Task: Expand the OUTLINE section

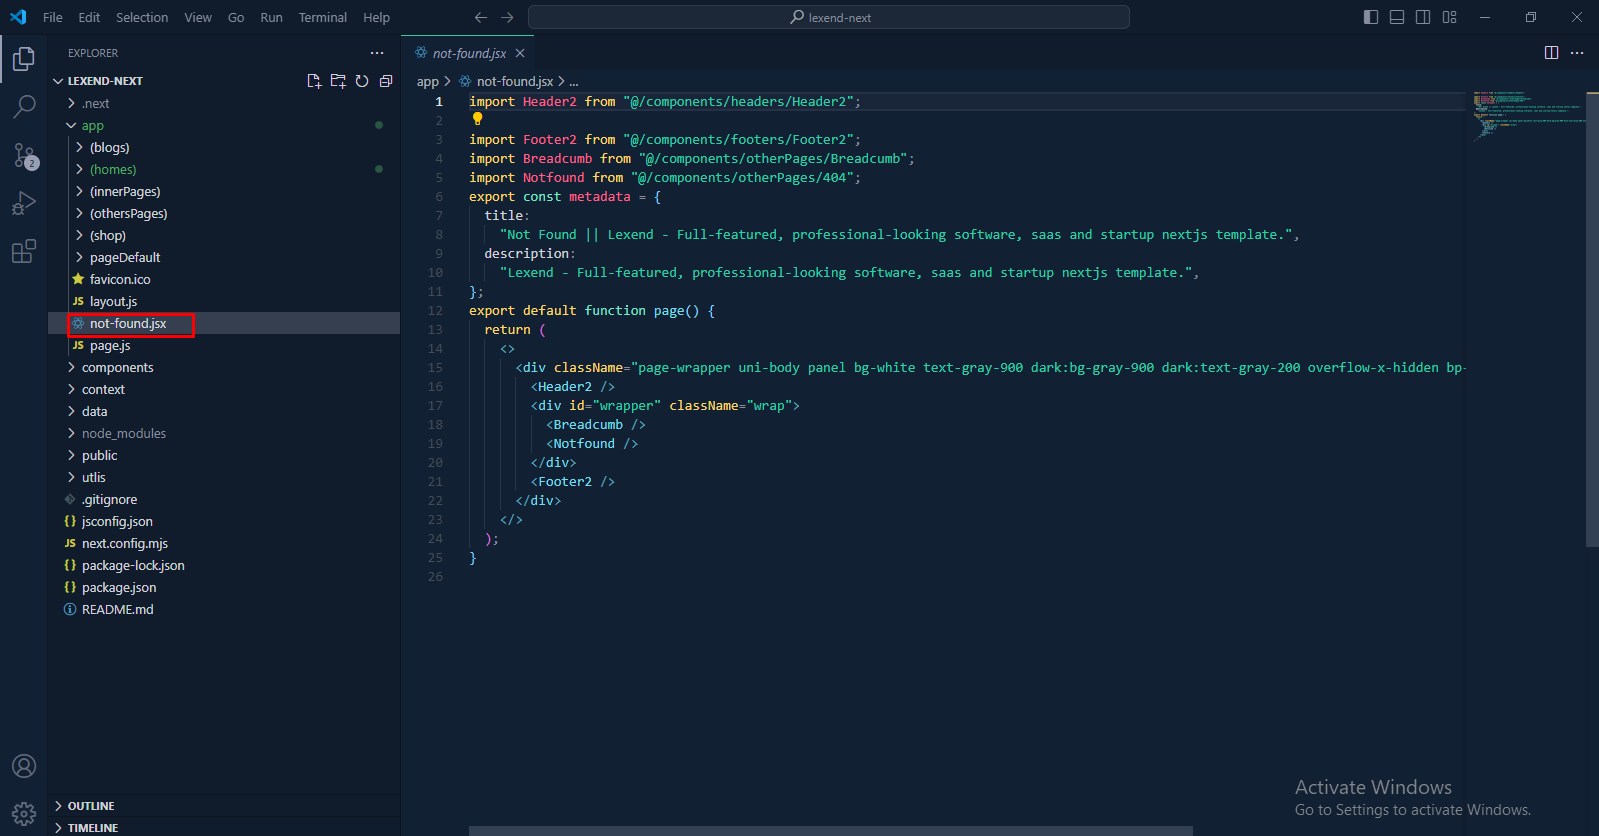Action: click(x=91, y=806)
